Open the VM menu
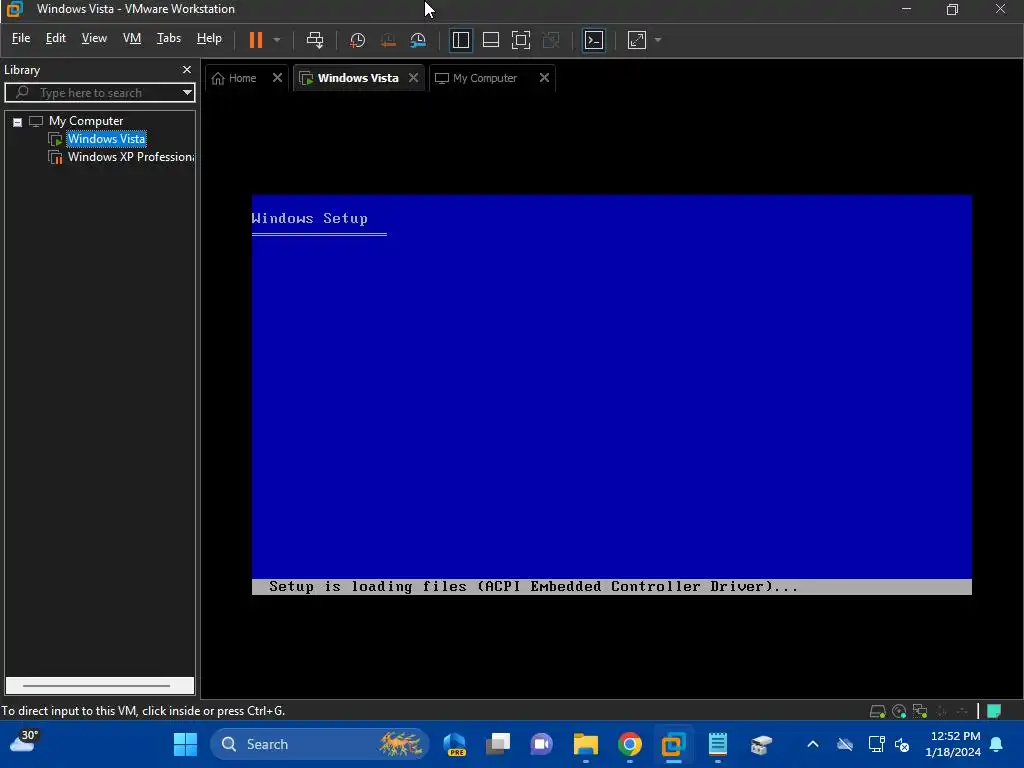Image resolution: width=1024 pixels, height=768 pixels. coord(132,38)
